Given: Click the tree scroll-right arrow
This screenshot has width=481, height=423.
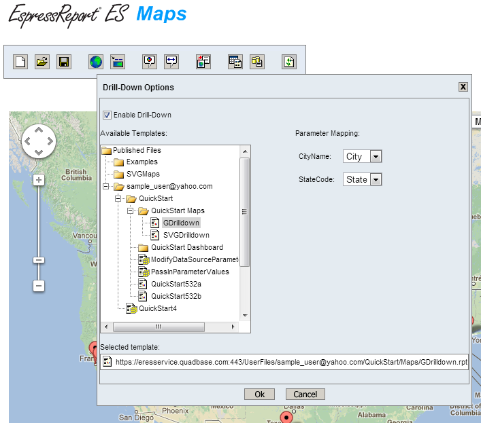Looking at the screenshot, I should pos(233,327).
